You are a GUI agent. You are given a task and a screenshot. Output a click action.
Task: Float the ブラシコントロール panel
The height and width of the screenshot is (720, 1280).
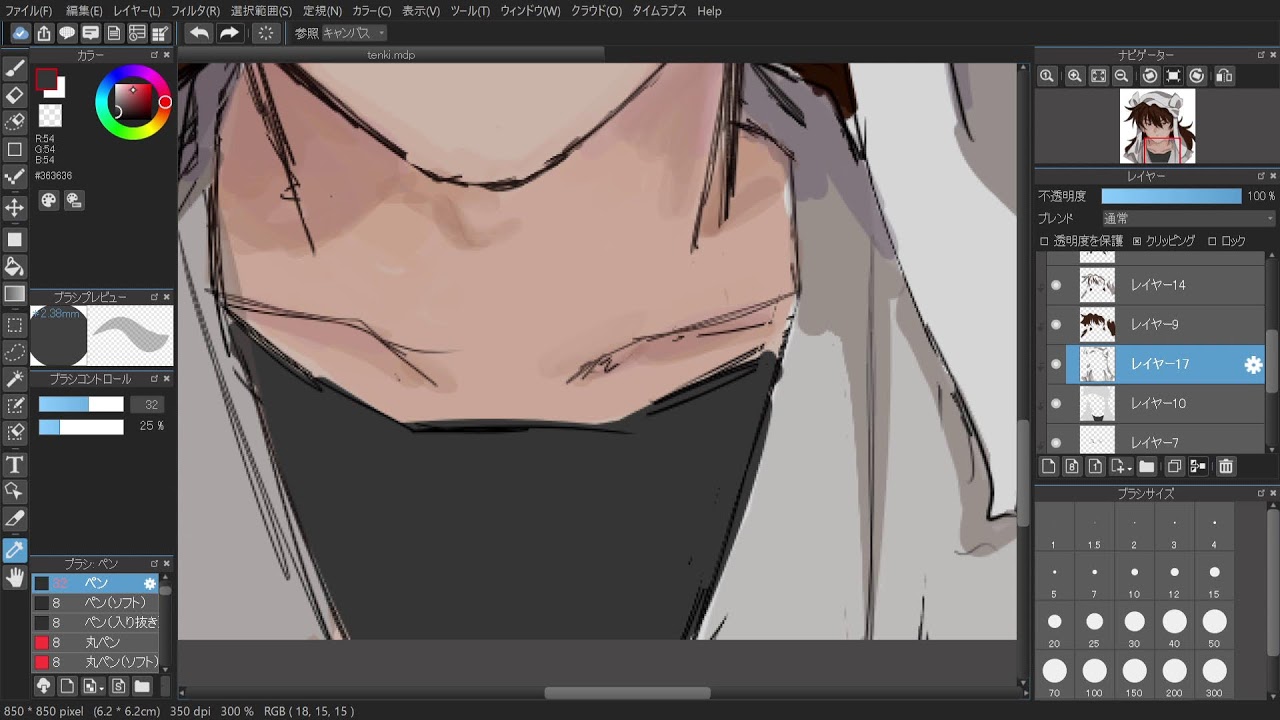[x=154, y=379]
